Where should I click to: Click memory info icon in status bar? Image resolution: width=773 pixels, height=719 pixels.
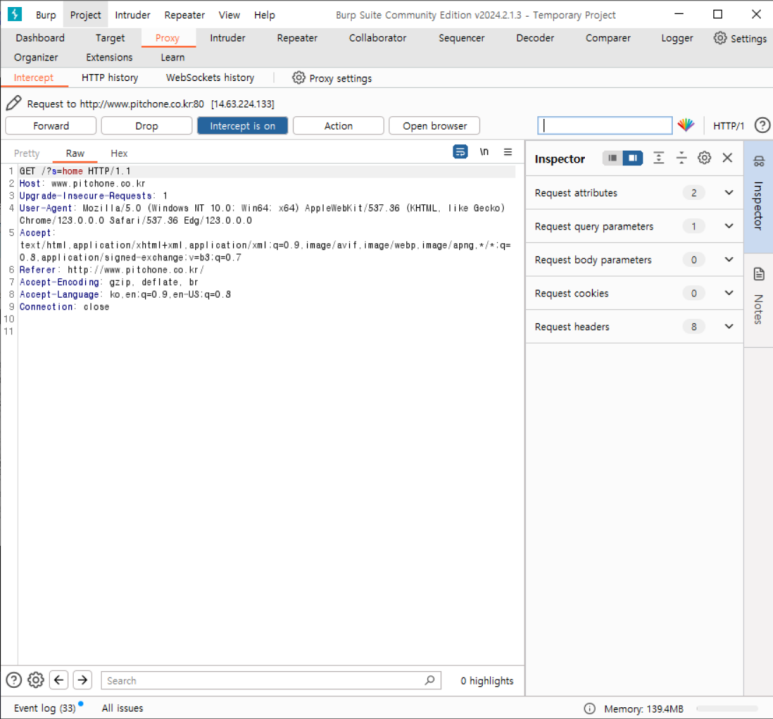[x=590, y=709]
